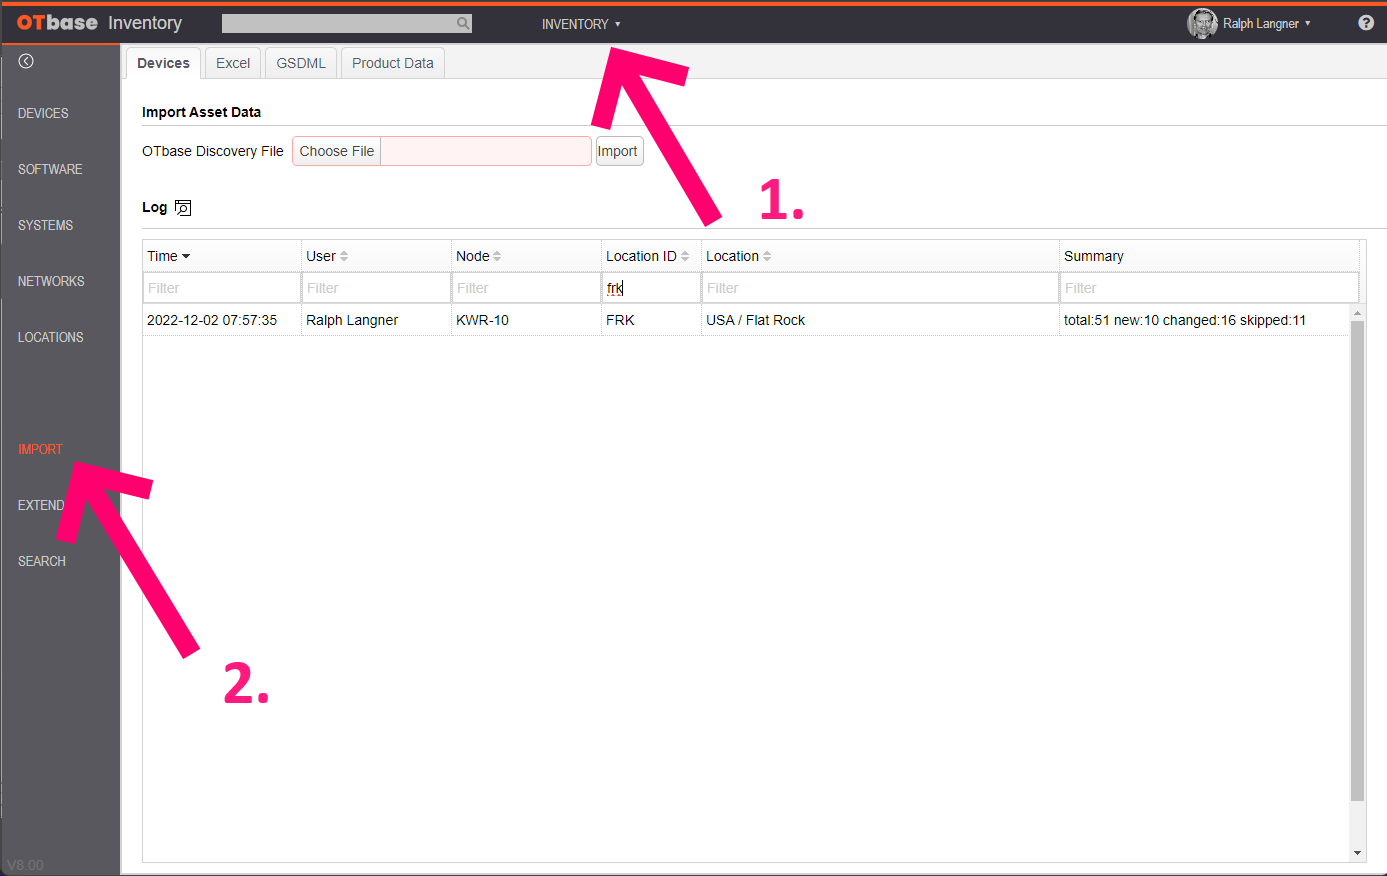Screen dimensions: 1387x876
Task: Click Ralph Langner avatar picture
Action: [1202, 23]
